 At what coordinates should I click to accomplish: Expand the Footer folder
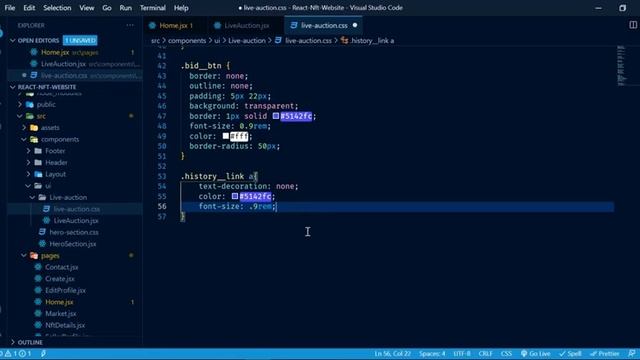click(x=55, y=151)
